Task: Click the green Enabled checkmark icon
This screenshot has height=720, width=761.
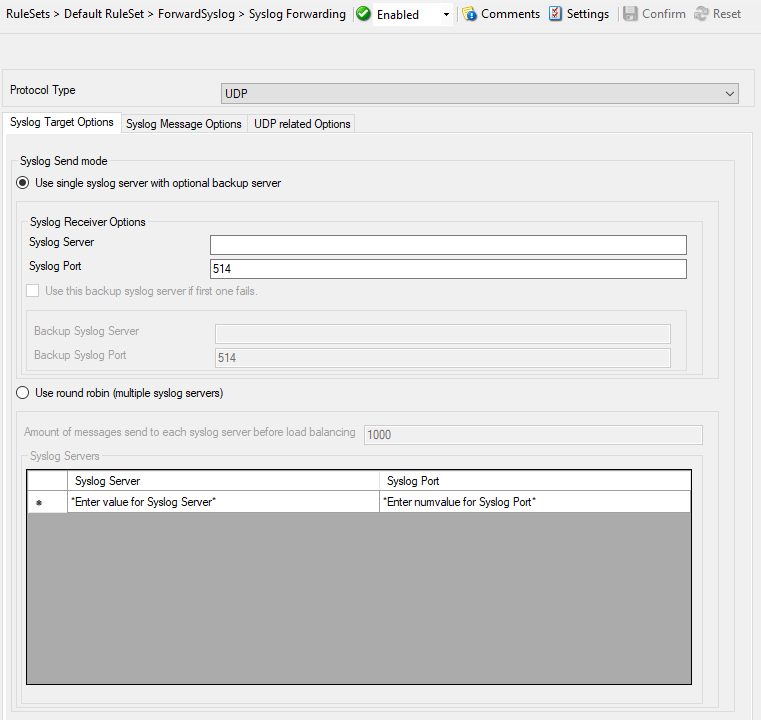Action: click(x=363, y=14)
